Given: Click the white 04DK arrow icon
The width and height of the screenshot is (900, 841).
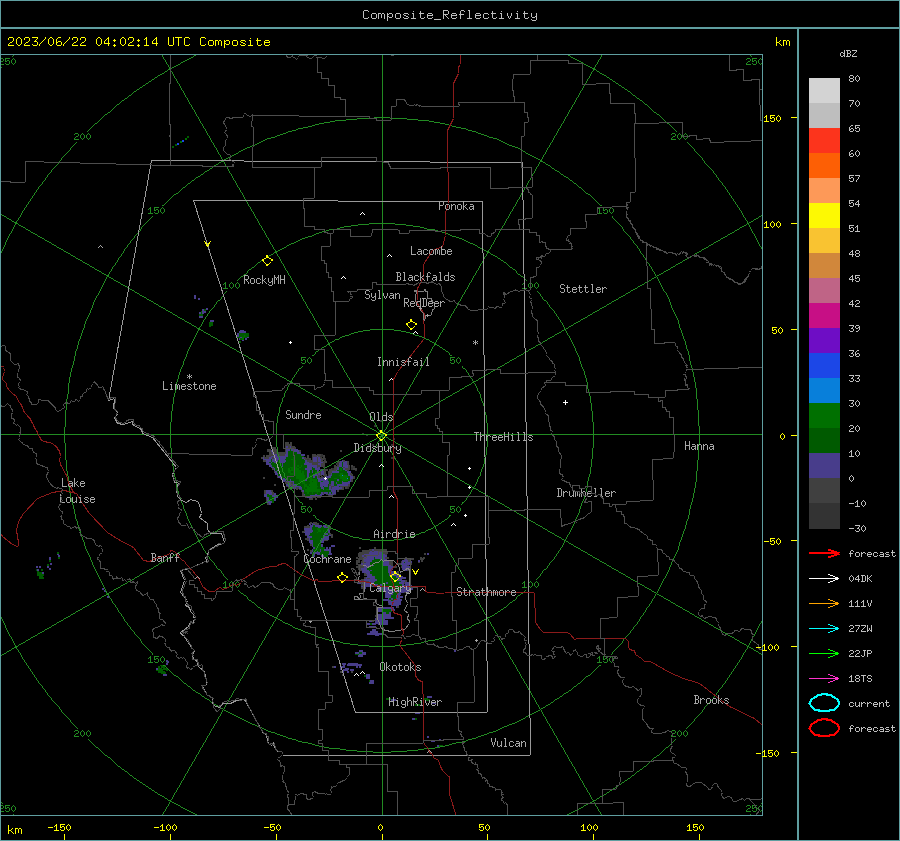Looking at the screenshot, I should (824, 578).
